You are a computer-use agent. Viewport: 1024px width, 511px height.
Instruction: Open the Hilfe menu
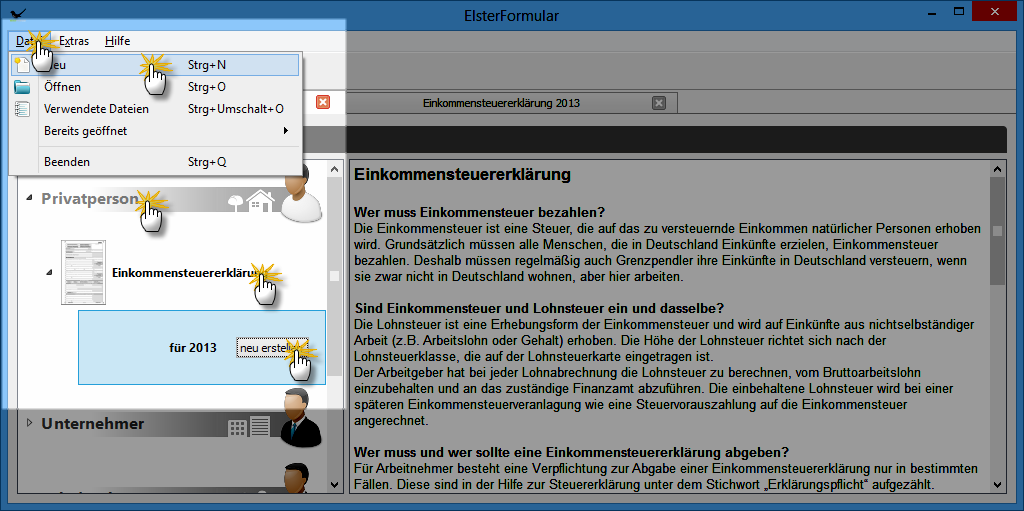118,41
